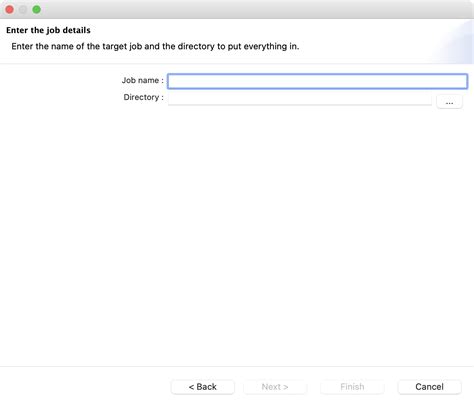The width and height of the screenshot is (474, 408).
Task: Click the greyed-out minimize window button
Action: click(23, 9)
